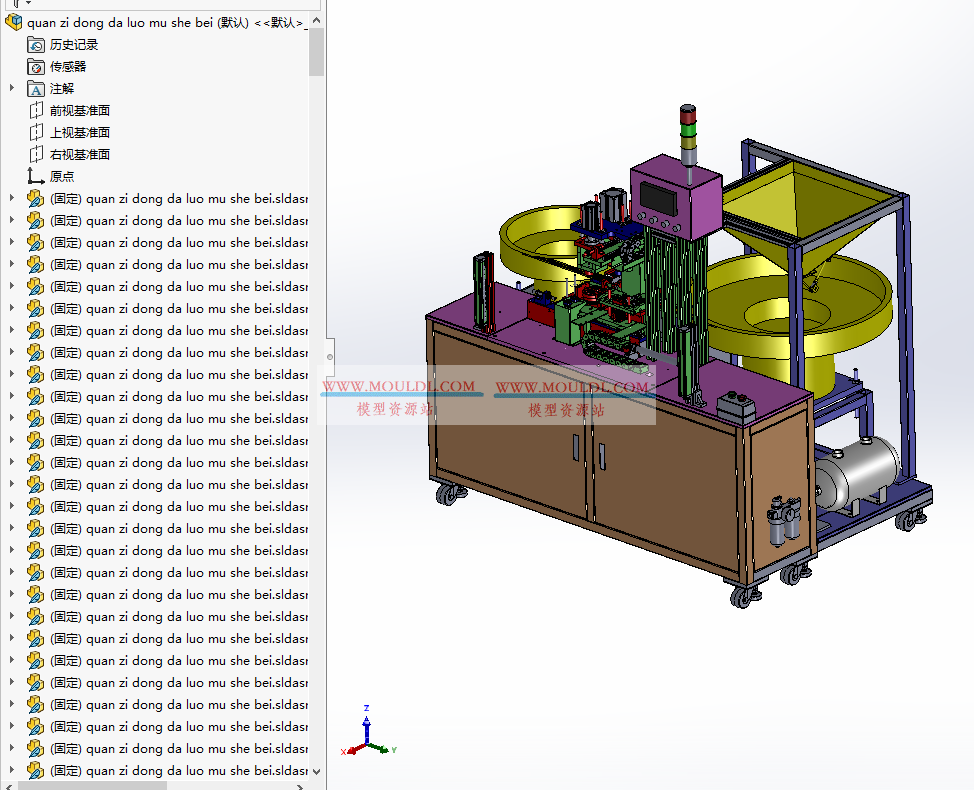The width and height of the screenshot is (974, 790).
Task: Expand the first (固定) subassembly node
Action: tap(14, 198)
